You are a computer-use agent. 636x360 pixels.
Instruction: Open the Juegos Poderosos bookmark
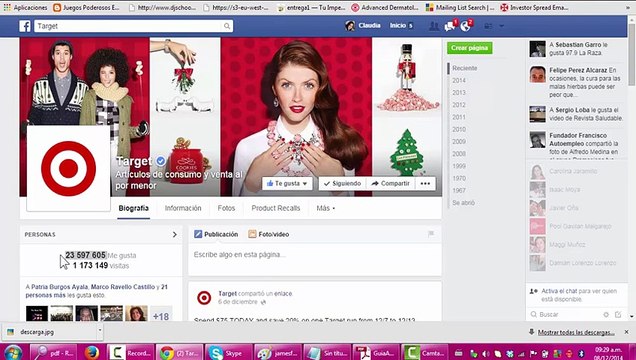(x=86, y=7)
